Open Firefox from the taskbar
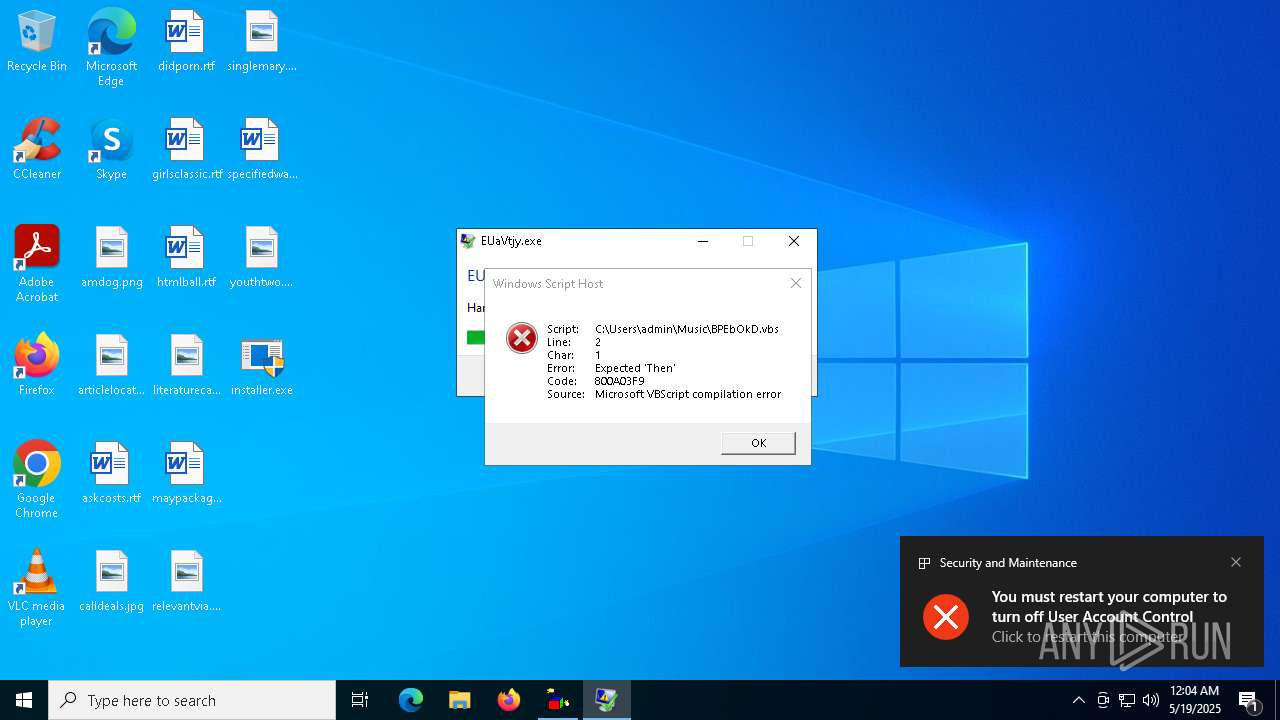This screenshot has width=1280, height=720. 509,700
